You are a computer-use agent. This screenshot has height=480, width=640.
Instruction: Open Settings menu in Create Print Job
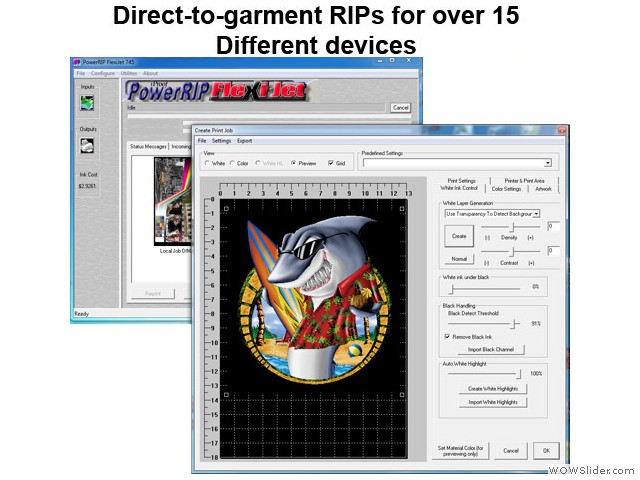click(x=221, y=141)
